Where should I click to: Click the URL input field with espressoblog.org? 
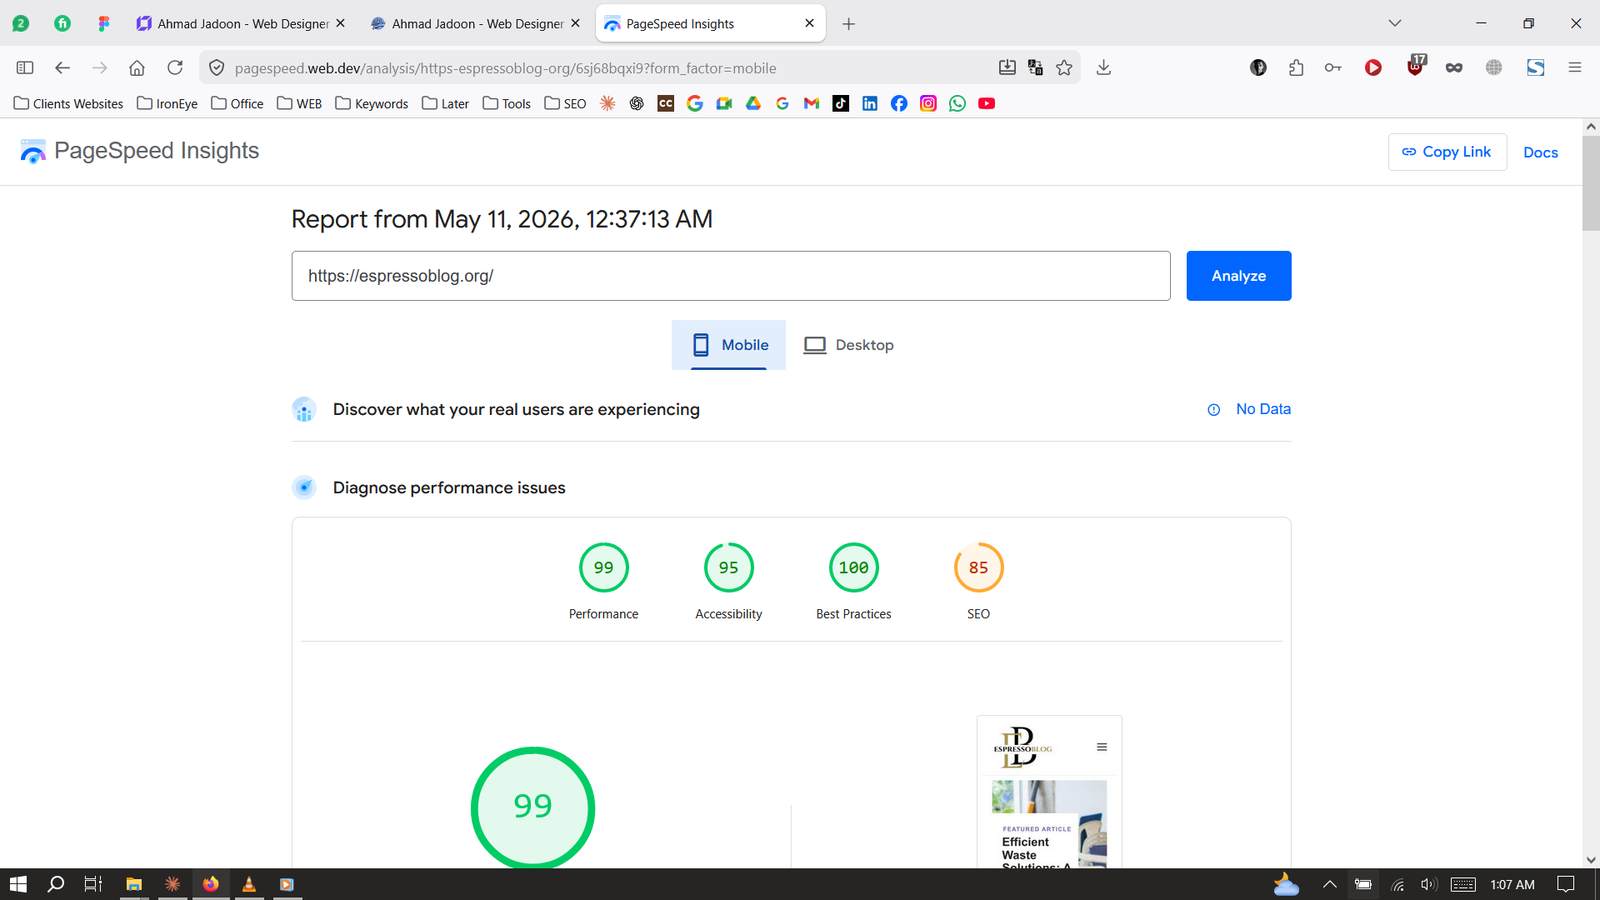(731, 276)
